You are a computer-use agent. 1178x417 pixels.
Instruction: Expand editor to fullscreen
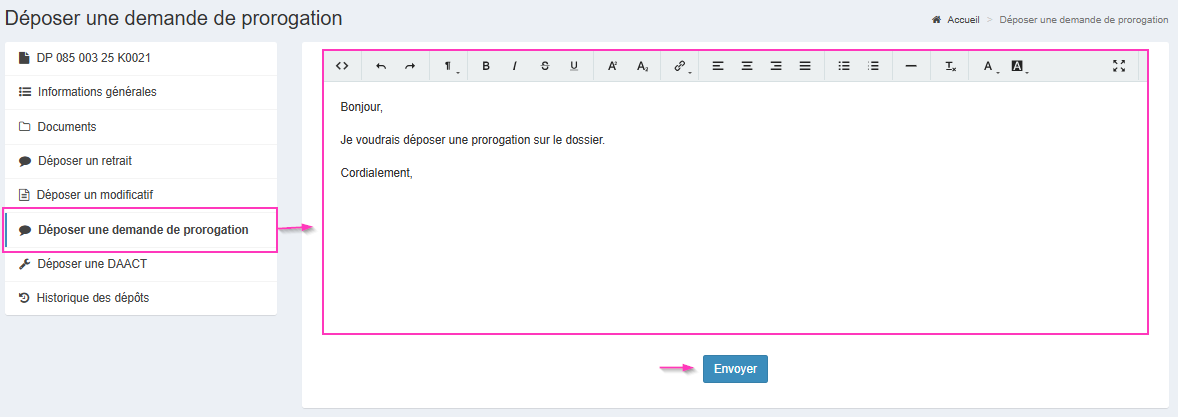(1119, 66)
